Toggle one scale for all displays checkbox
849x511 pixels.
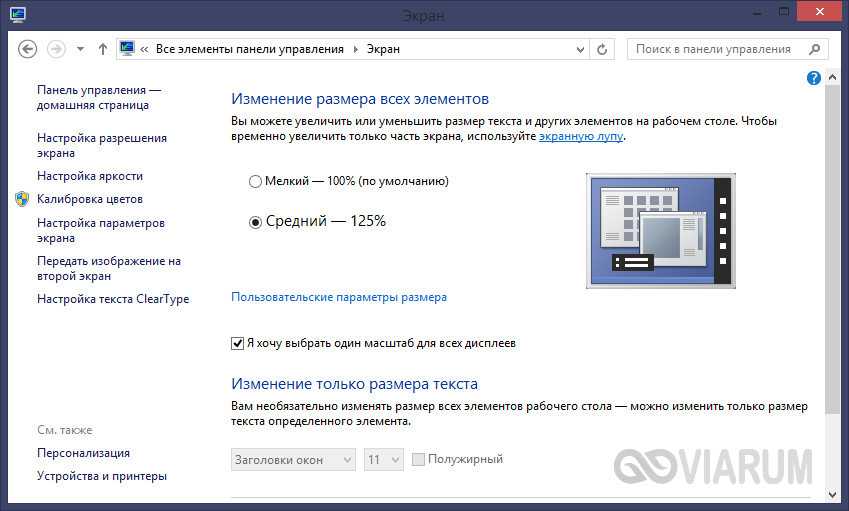(237, 343)
